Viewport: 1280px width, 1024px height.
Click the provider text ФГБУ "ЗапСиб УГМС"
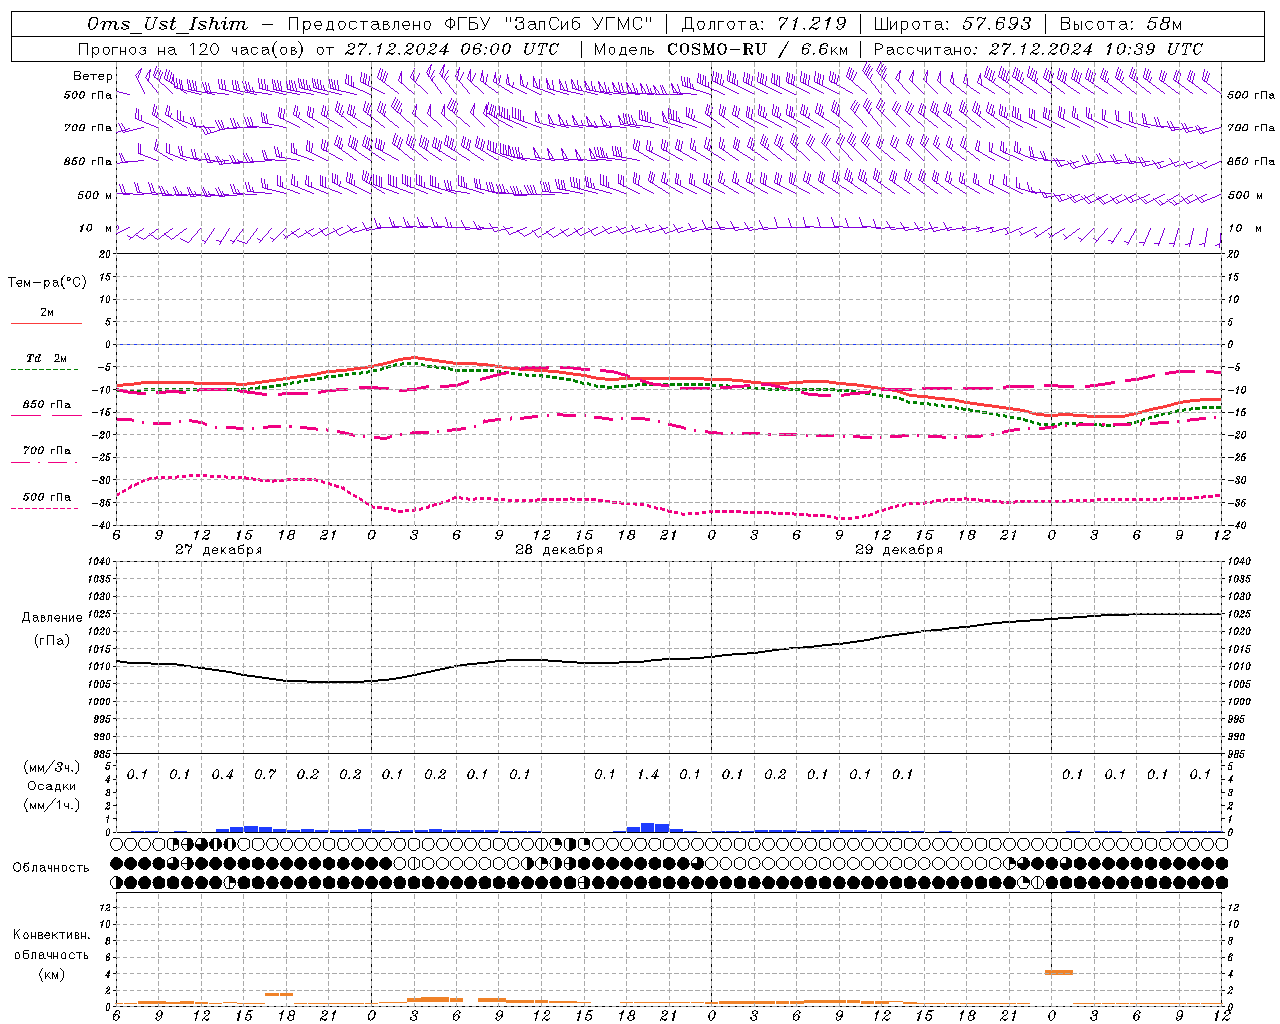tap(548, 24)
